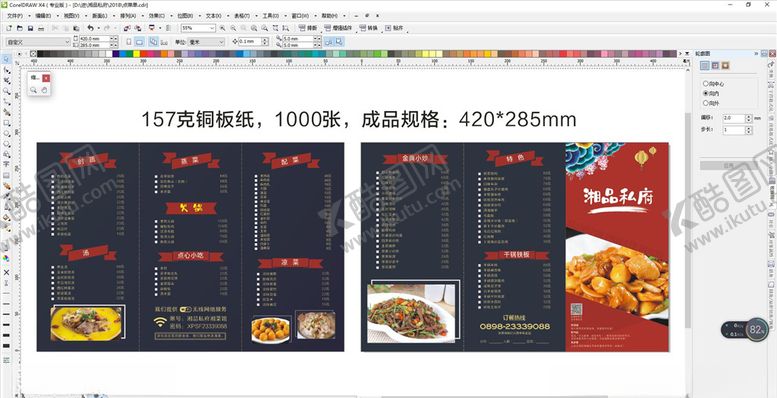Select the '向外' (outside) radio button
Viewport: 777px width, 398px height.
tap(705, 103)
